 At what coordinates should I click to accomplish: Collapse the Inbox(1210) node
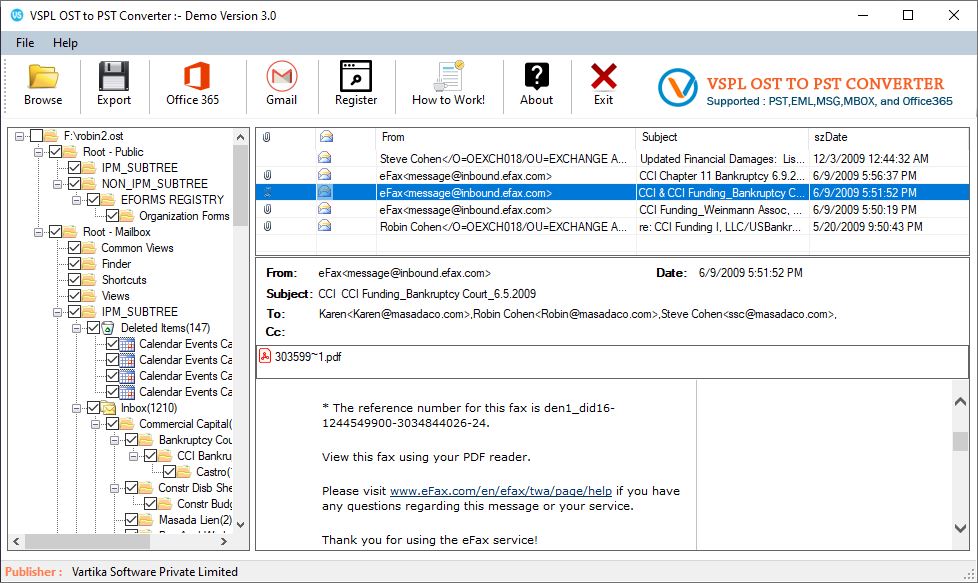(x=76, y=408)
